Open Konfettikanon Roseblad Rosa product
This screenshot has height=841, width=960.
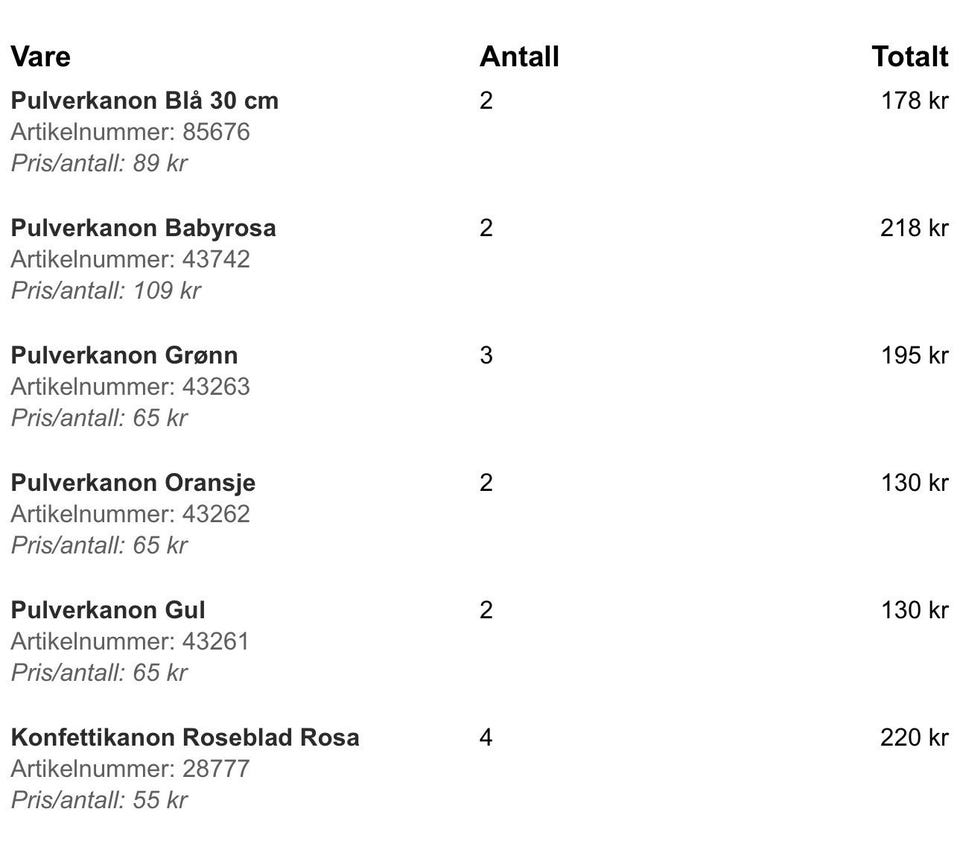pos(185,738)
